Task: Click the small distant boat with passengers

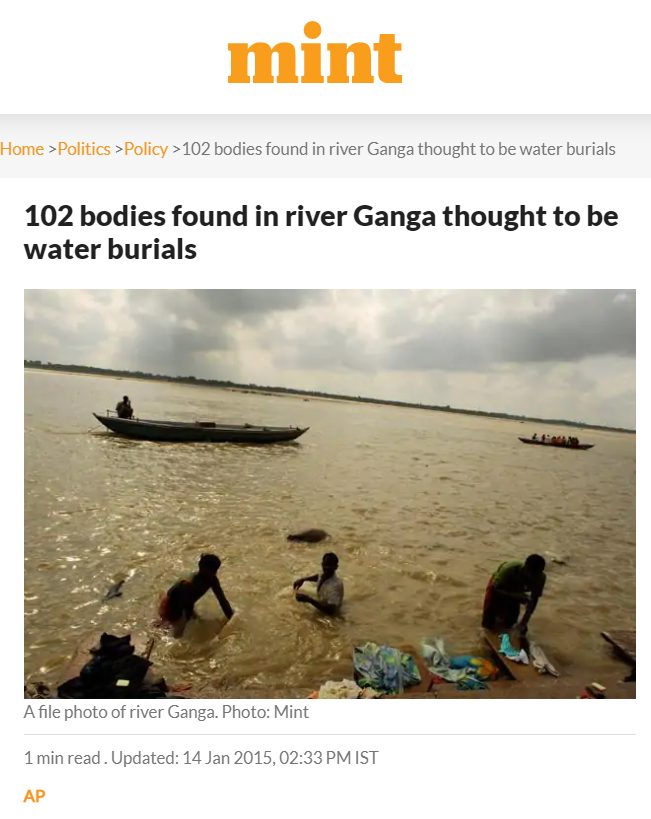Action: (556, 442)
